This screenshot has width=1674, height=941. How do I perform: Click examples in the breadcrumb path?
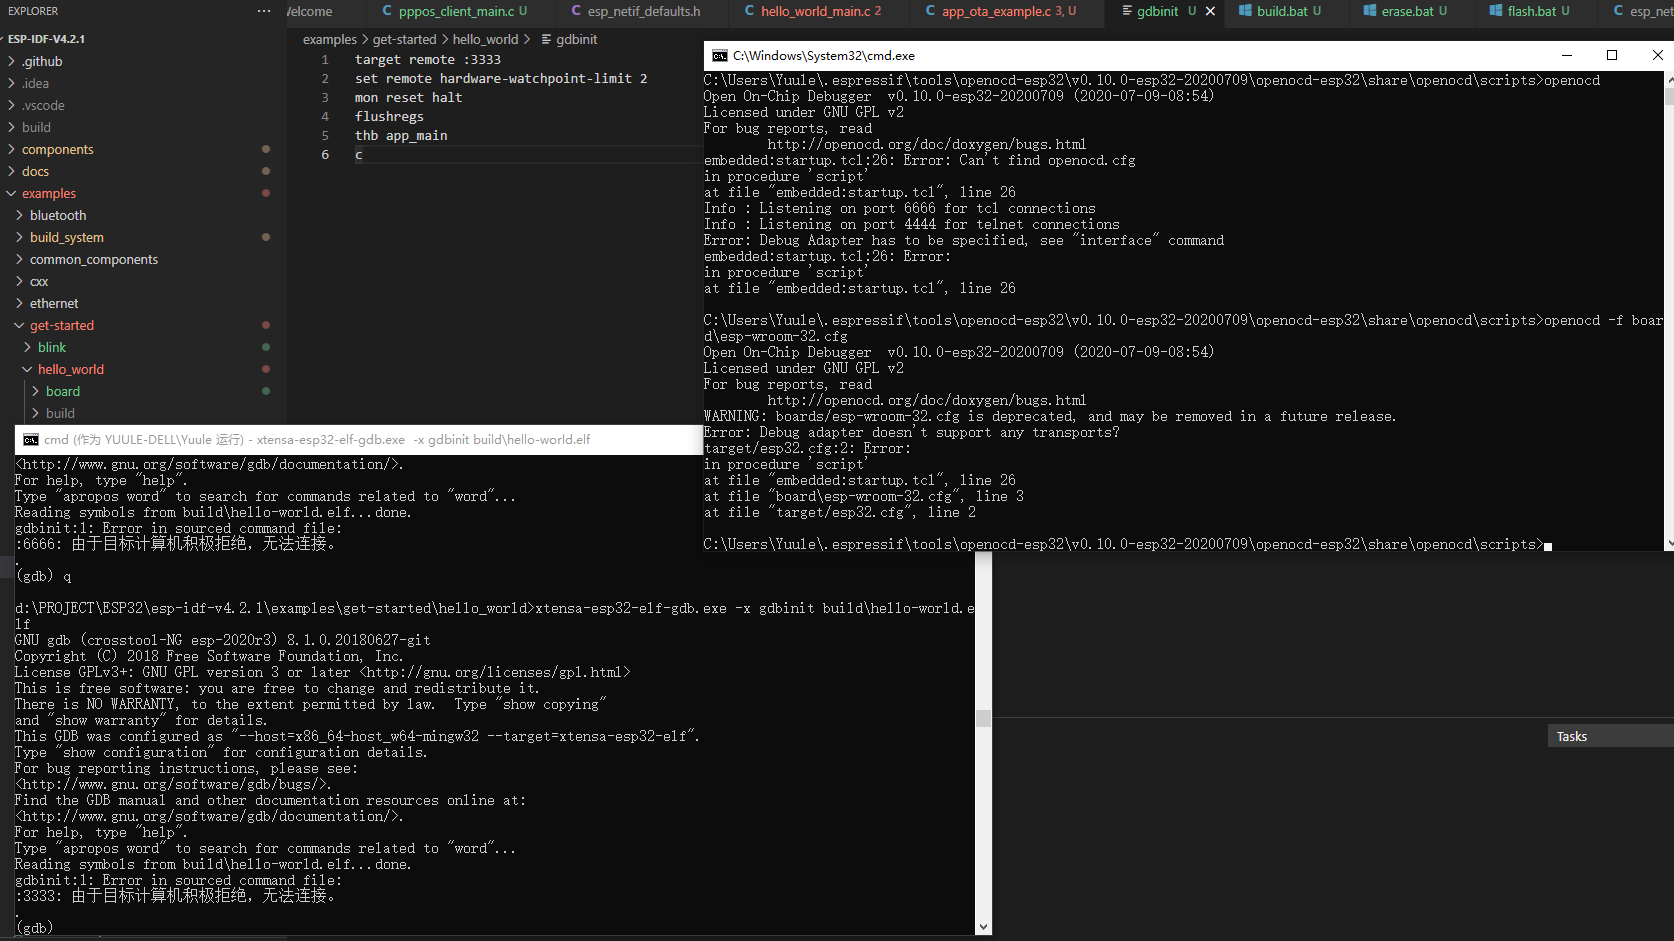[x=329, y=39]
